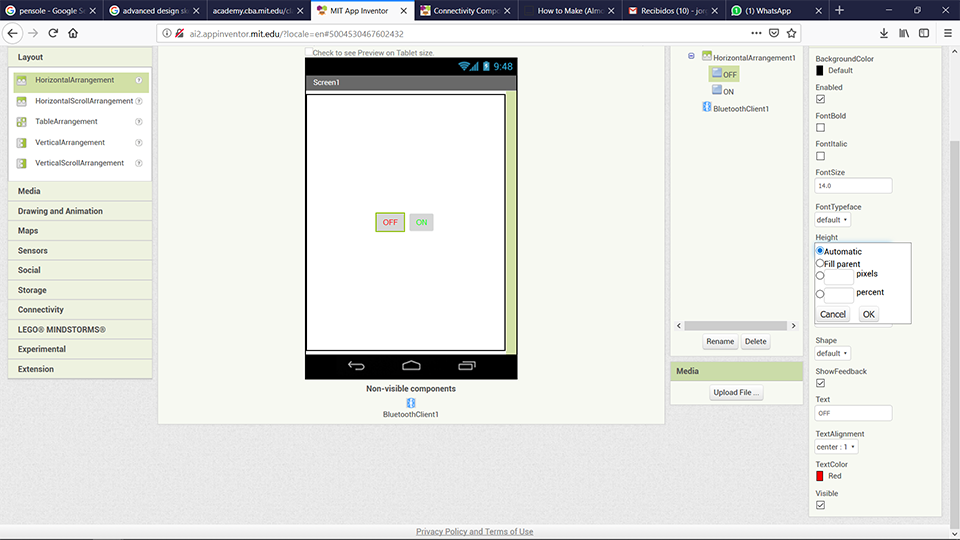Open the Firefox hamburger menu

[x=947, y=33]
